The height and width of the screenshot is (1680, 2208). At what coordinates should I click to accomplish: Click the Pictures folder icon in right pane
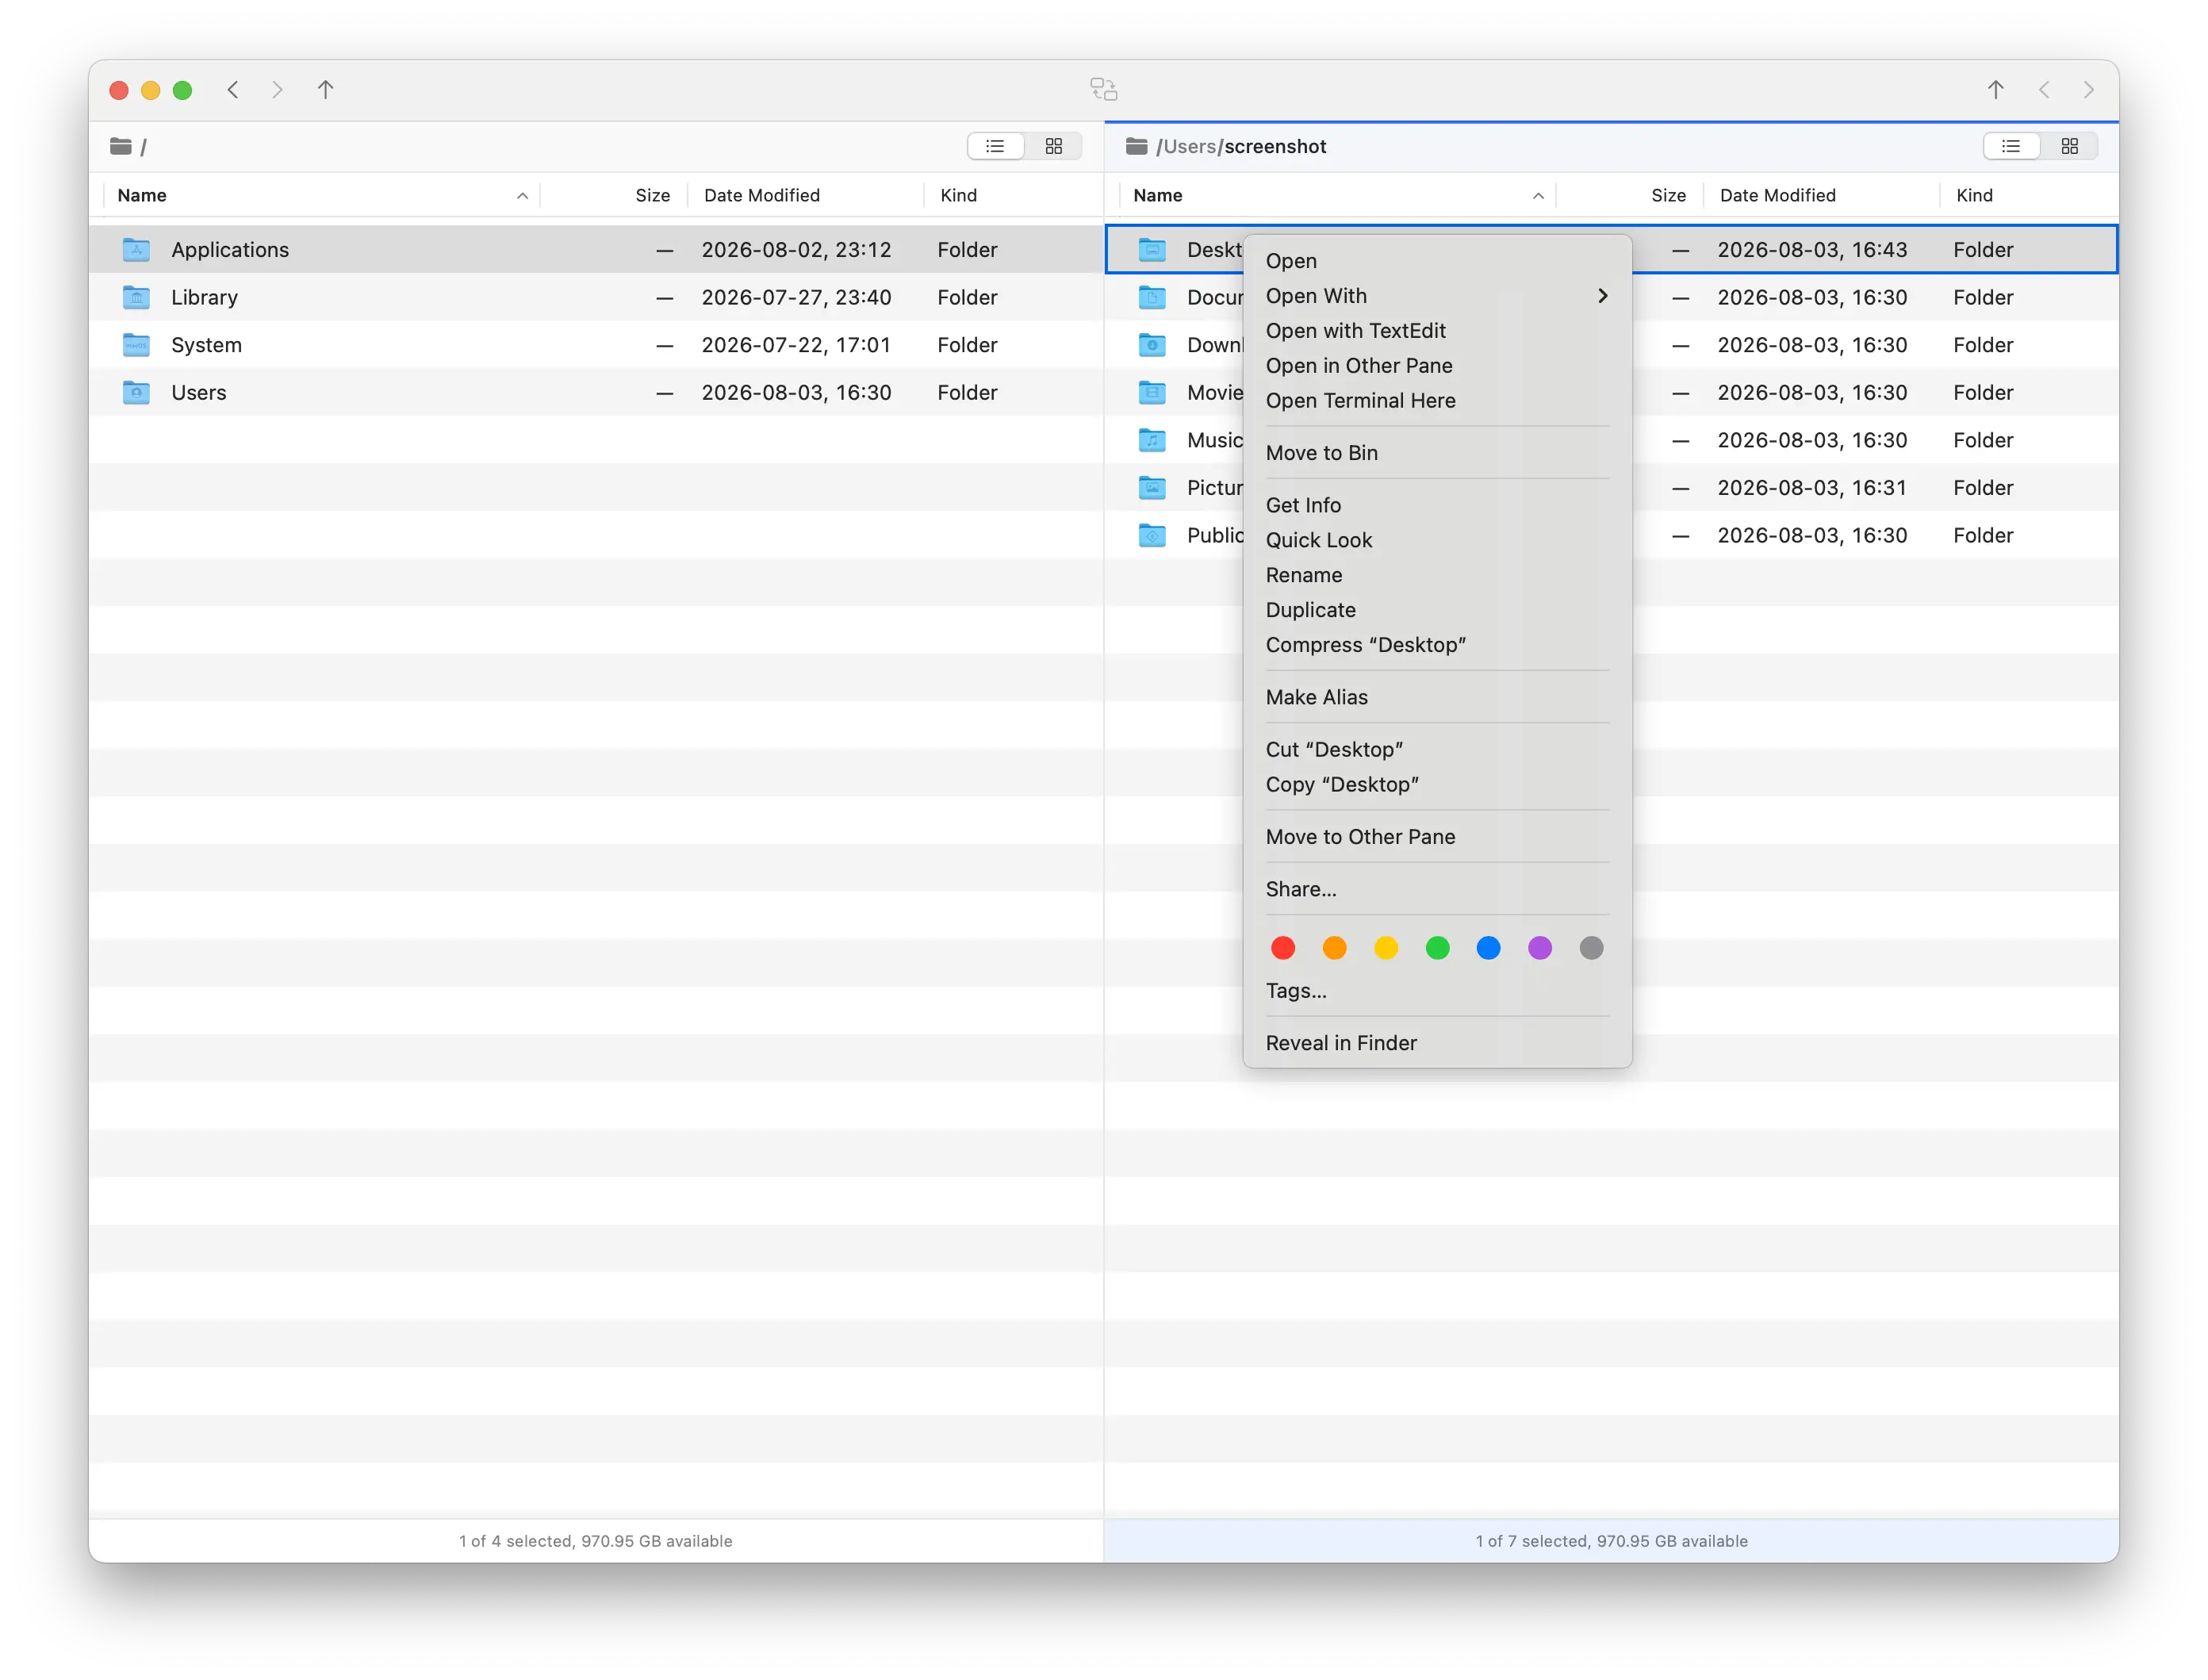click(x=1152, y=488)
